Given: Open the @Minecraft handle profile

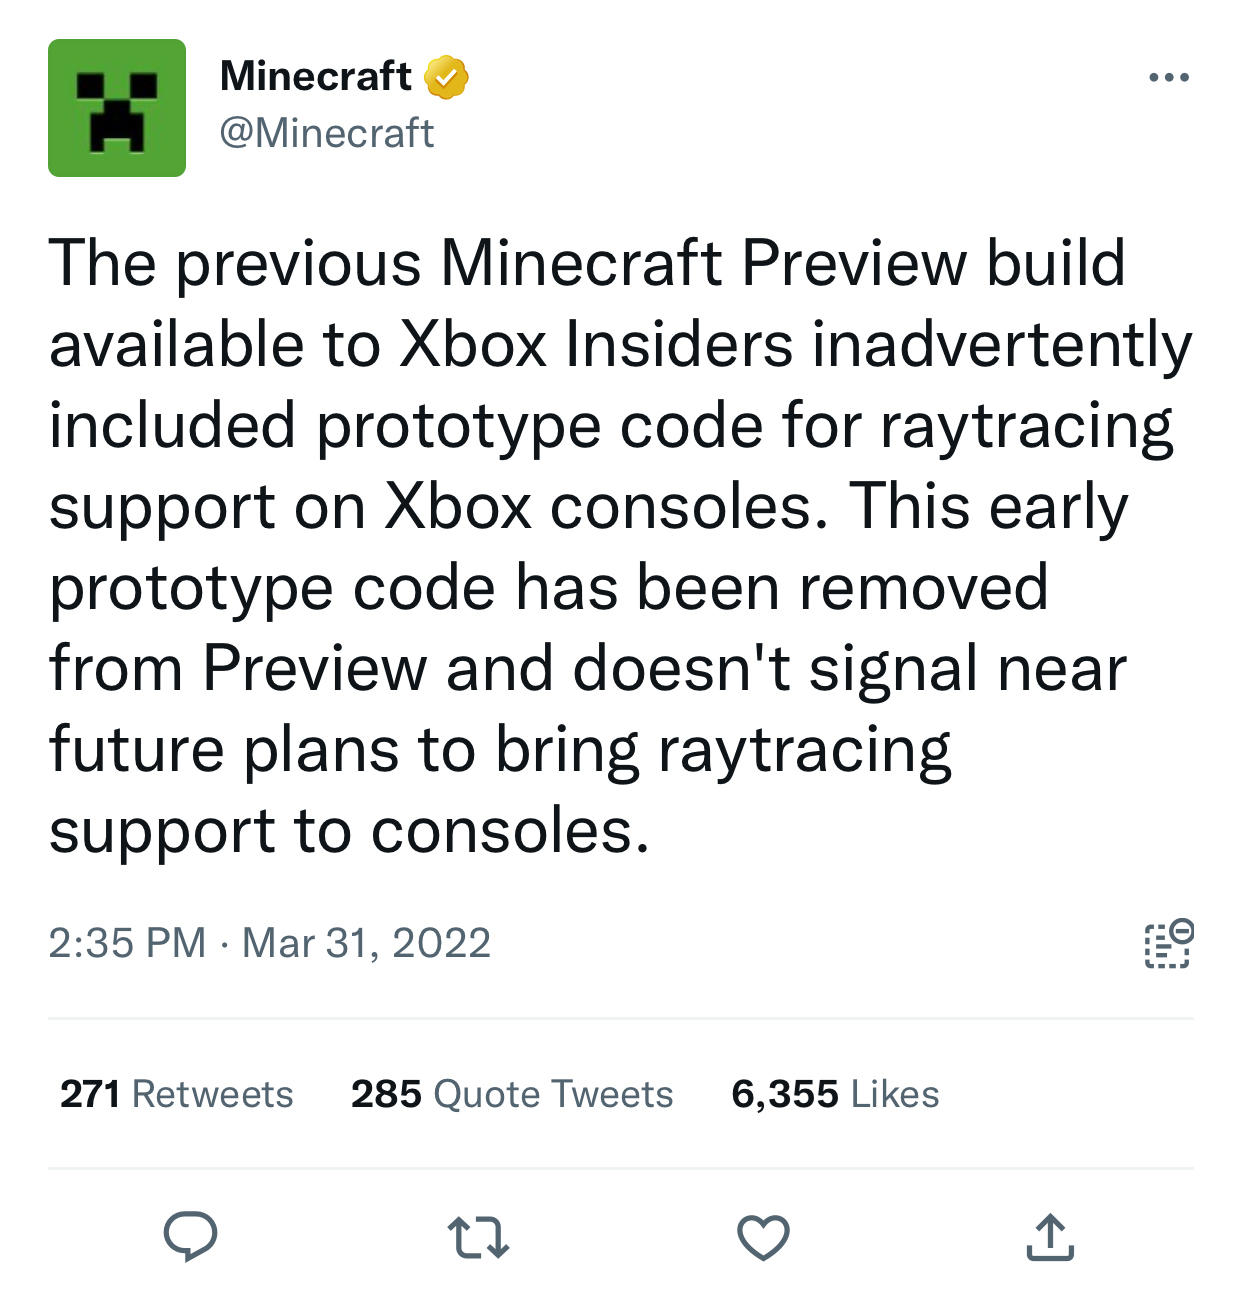Looking at the screenshot, I should 327,133.
